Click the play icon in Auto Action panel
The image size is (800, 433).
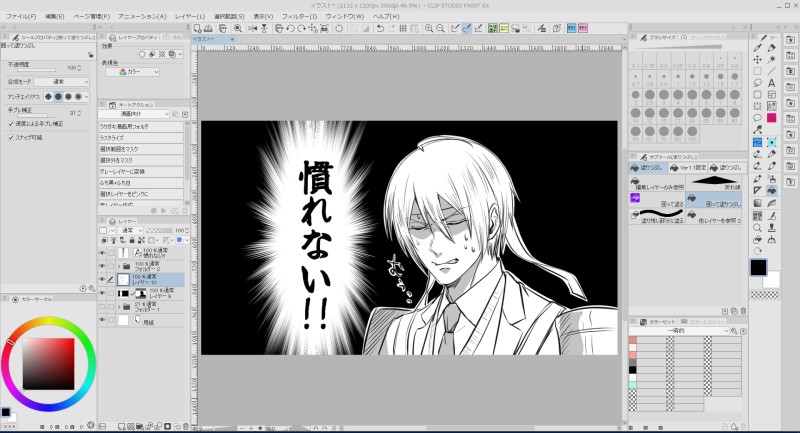coord(164,210)
